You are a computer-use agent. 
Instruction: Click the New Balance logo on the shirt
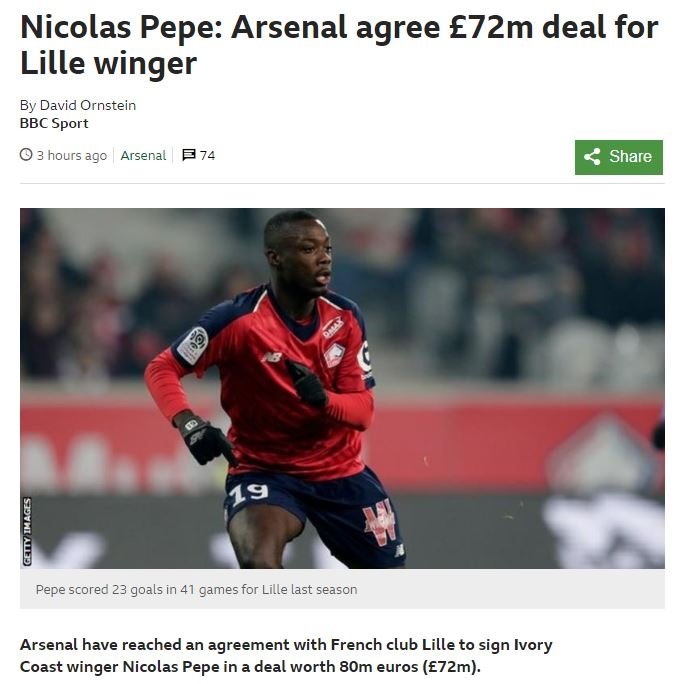coord(270,357)
